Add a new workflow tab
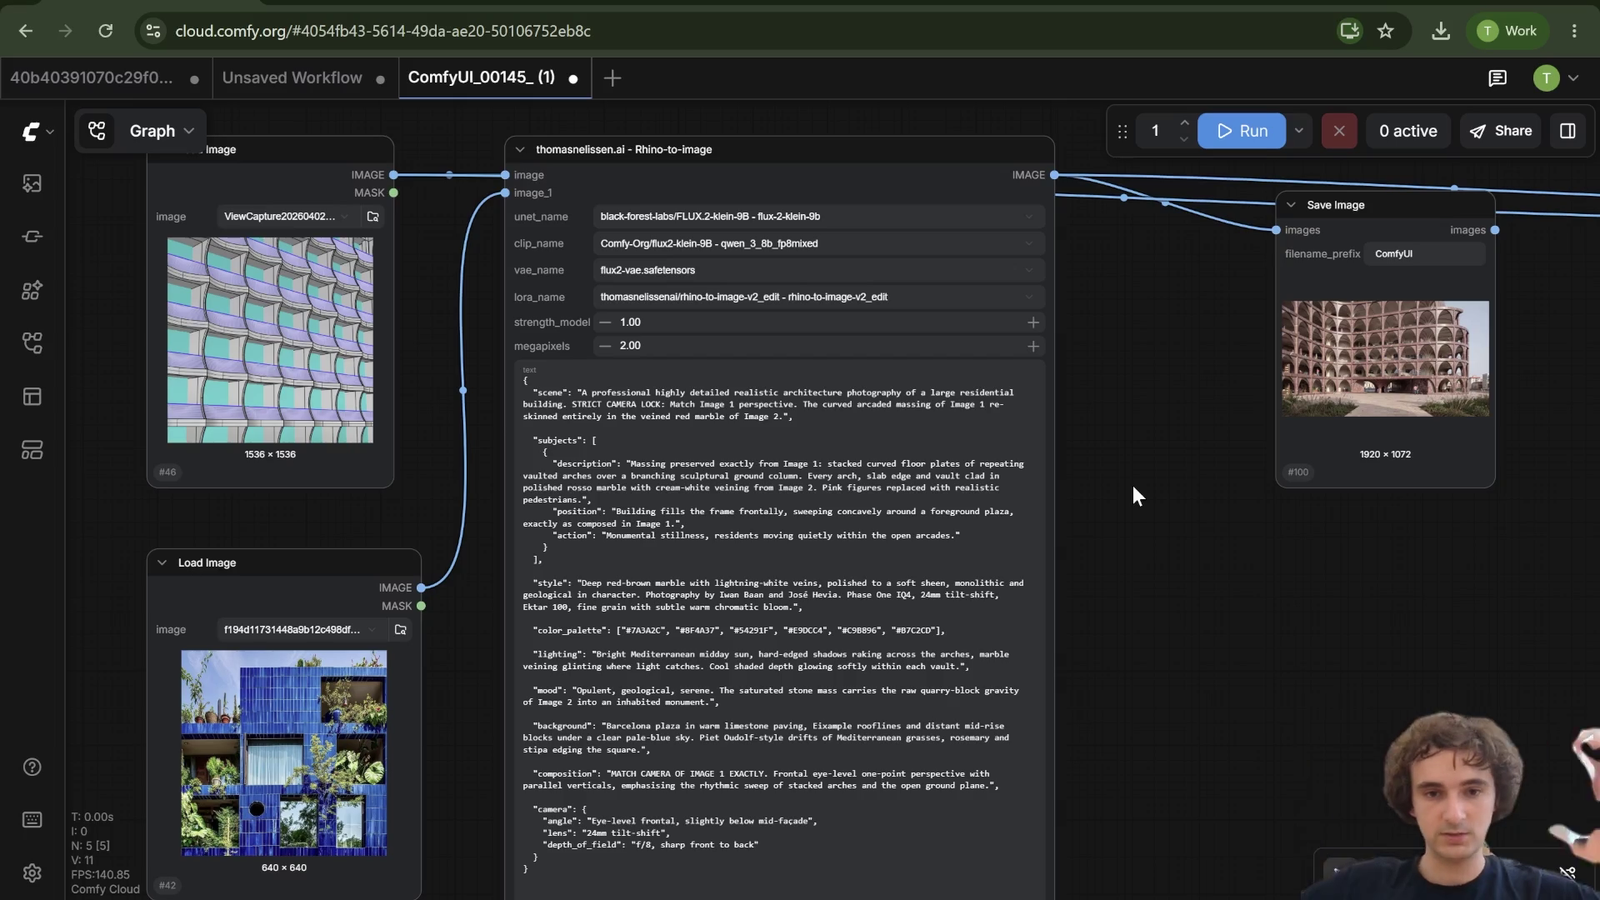1600x900 pixels. point(613,78)
